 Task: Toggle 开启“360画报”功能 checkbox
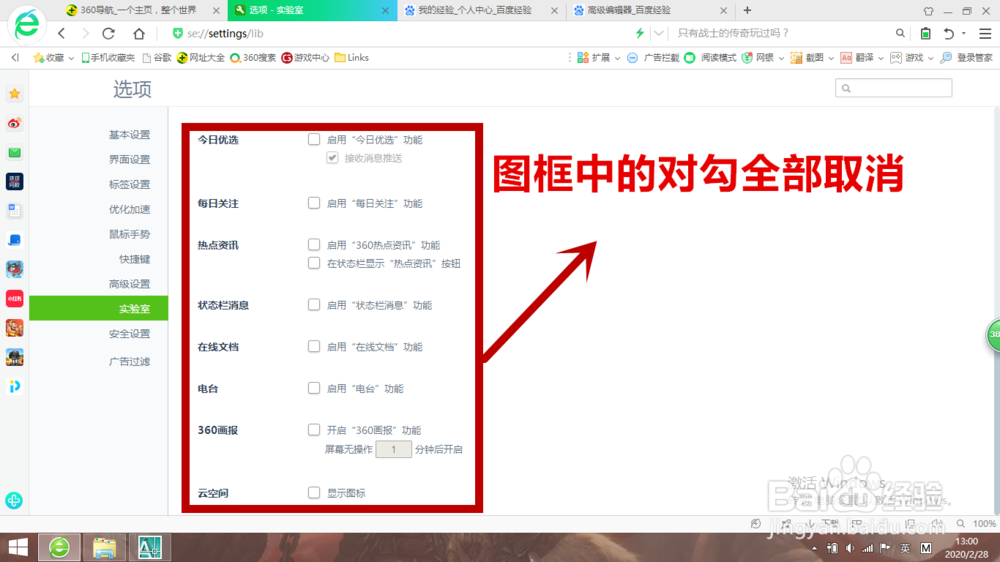point(314,429)
